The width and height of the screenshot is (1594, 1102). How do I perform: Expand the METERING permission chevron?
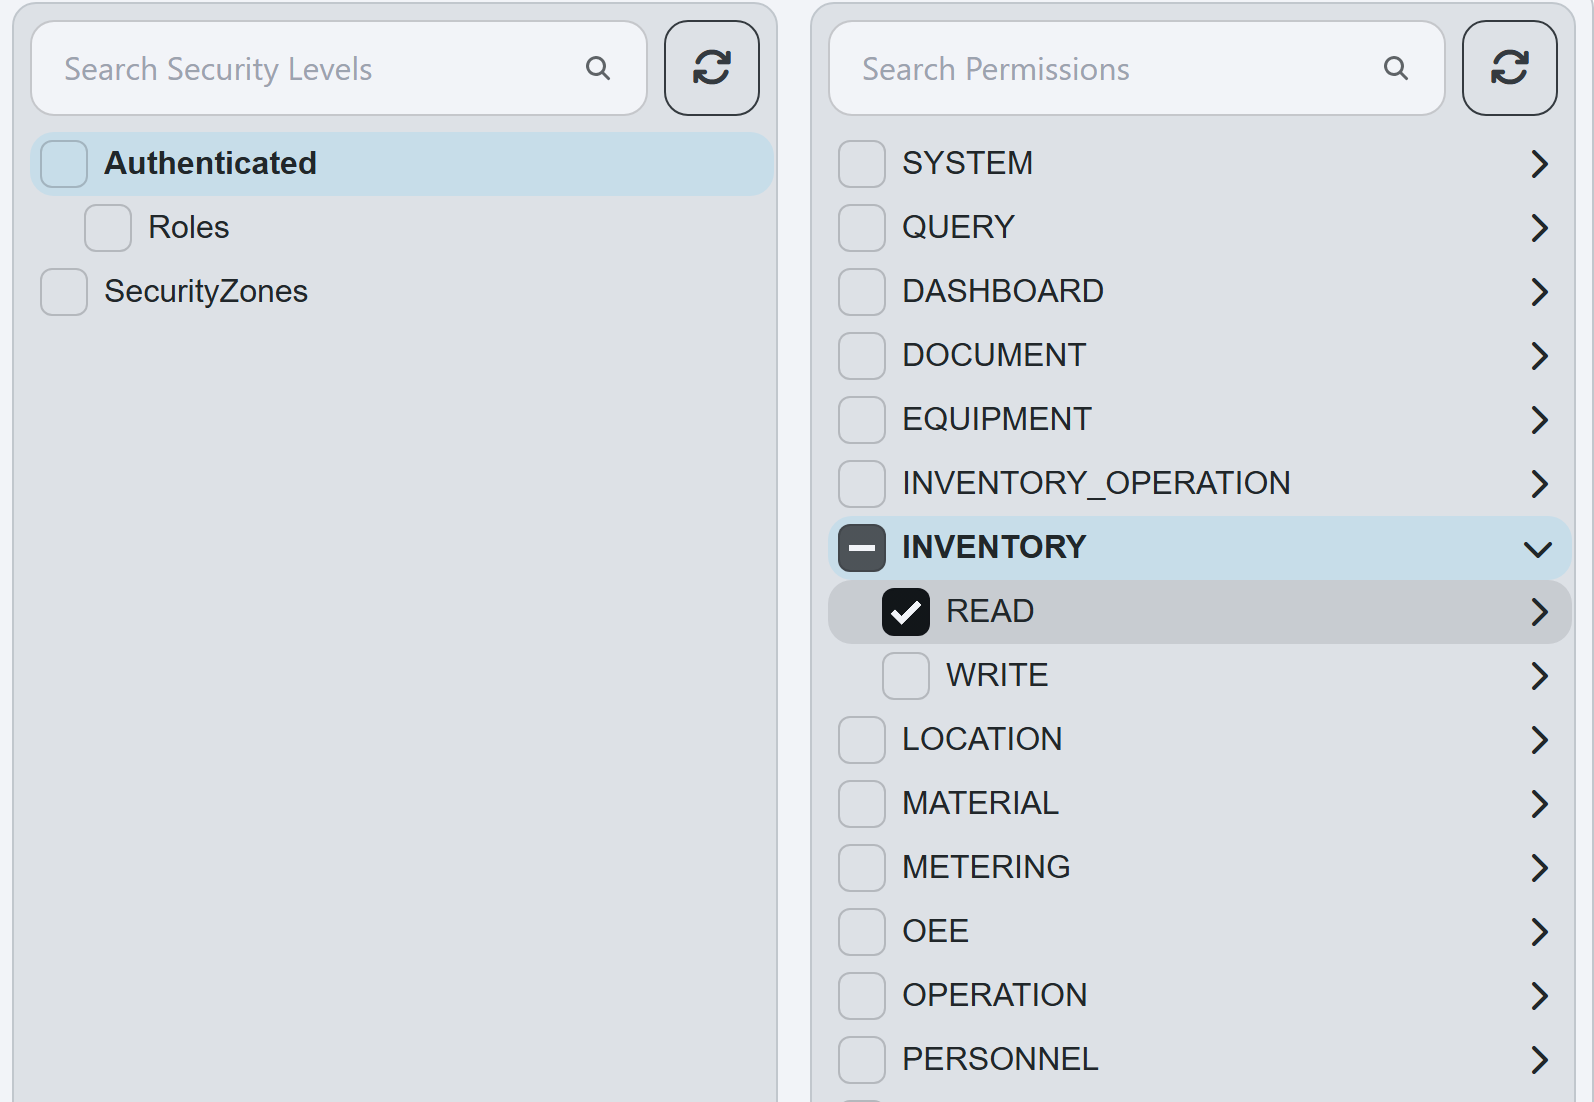point(1539,868)
